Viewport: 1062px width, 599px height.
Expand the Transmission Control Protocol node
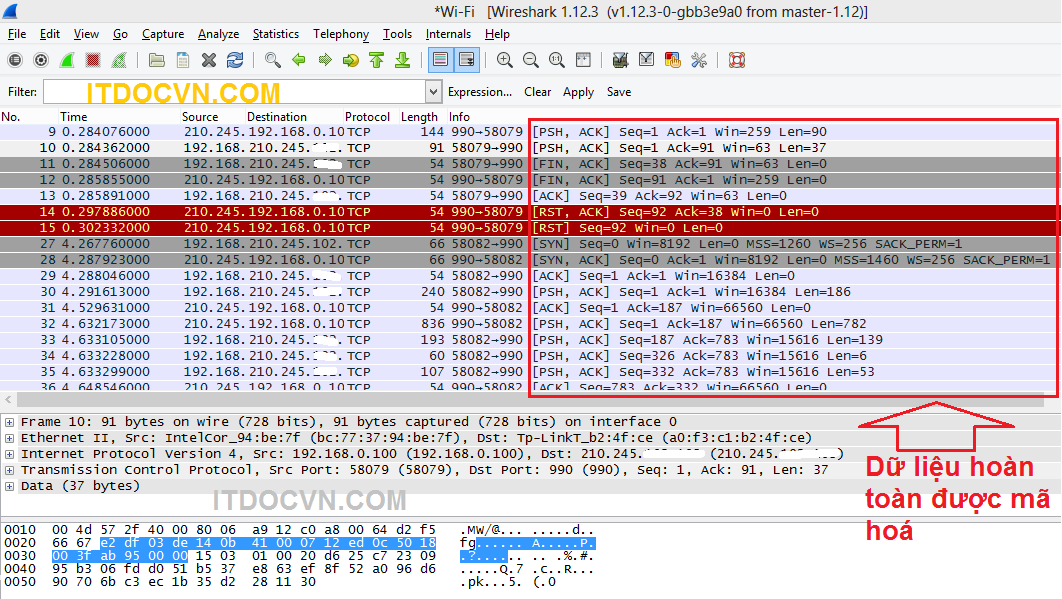click(10, 470)
